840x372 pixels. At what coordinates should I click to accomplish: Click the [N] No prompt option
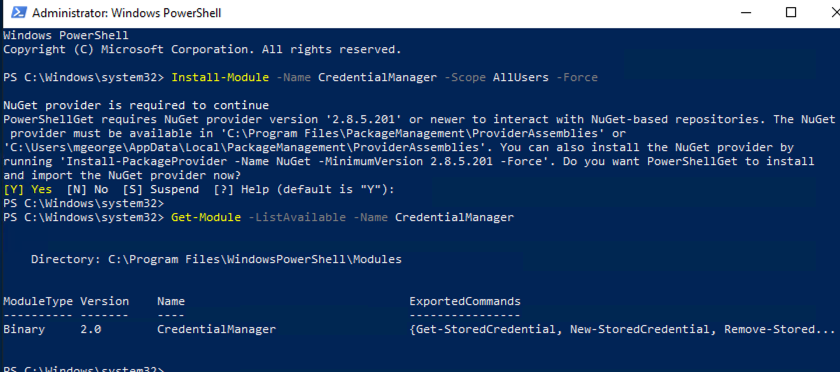(87, 190)
